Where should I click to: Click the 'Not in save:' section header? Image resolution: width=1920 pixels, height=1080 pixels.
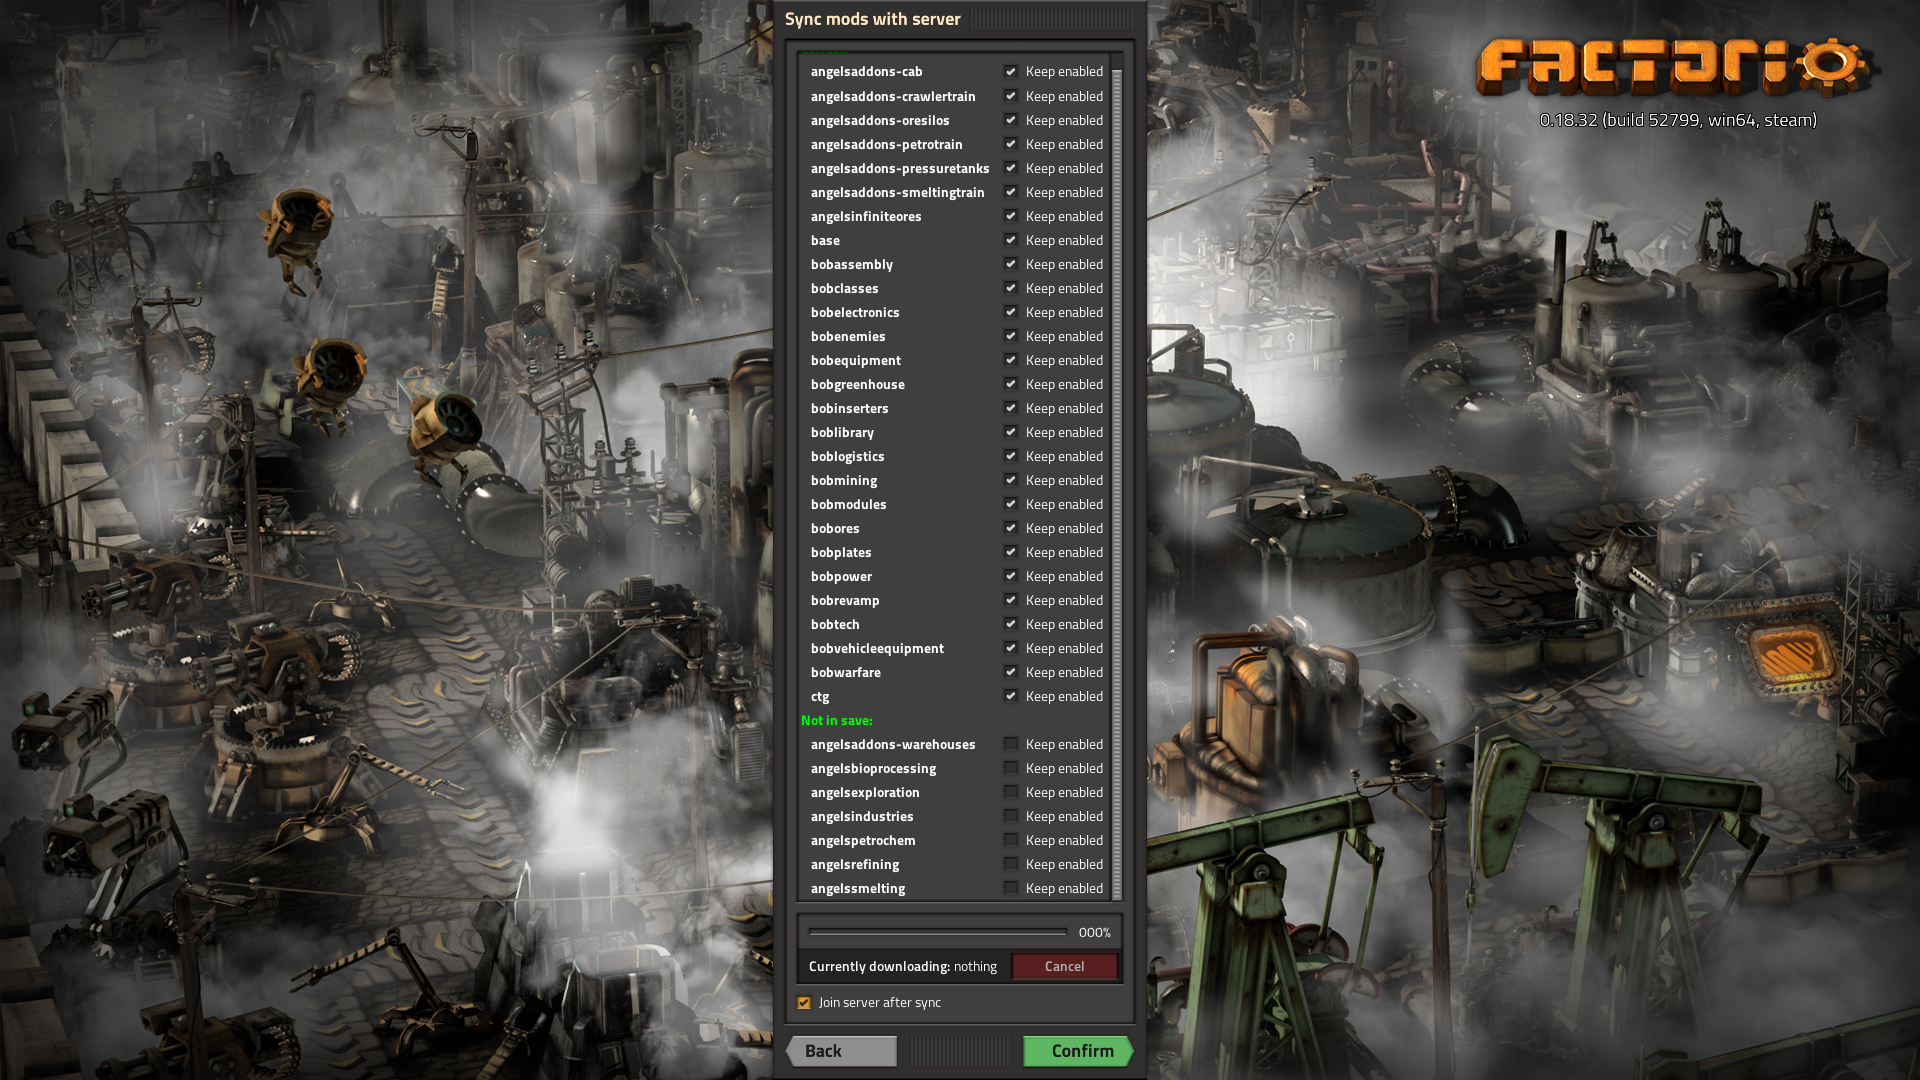(837, 721)
